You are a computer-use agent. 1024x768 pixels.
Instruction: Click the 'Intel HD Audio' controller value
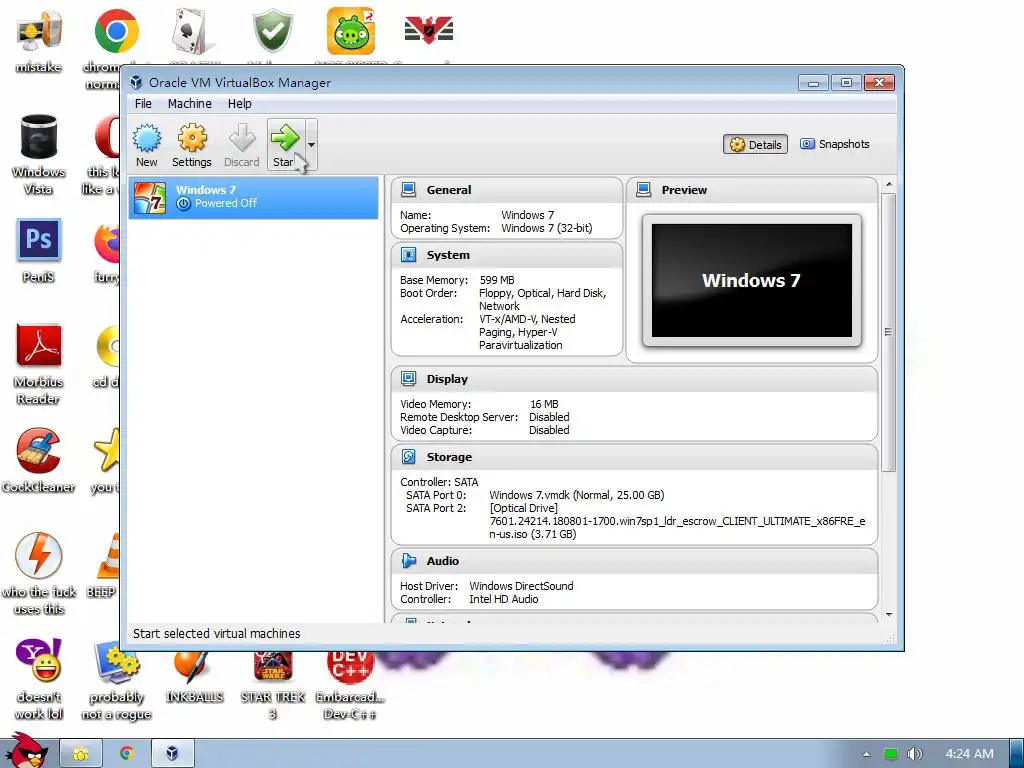(x=504, y=599)
